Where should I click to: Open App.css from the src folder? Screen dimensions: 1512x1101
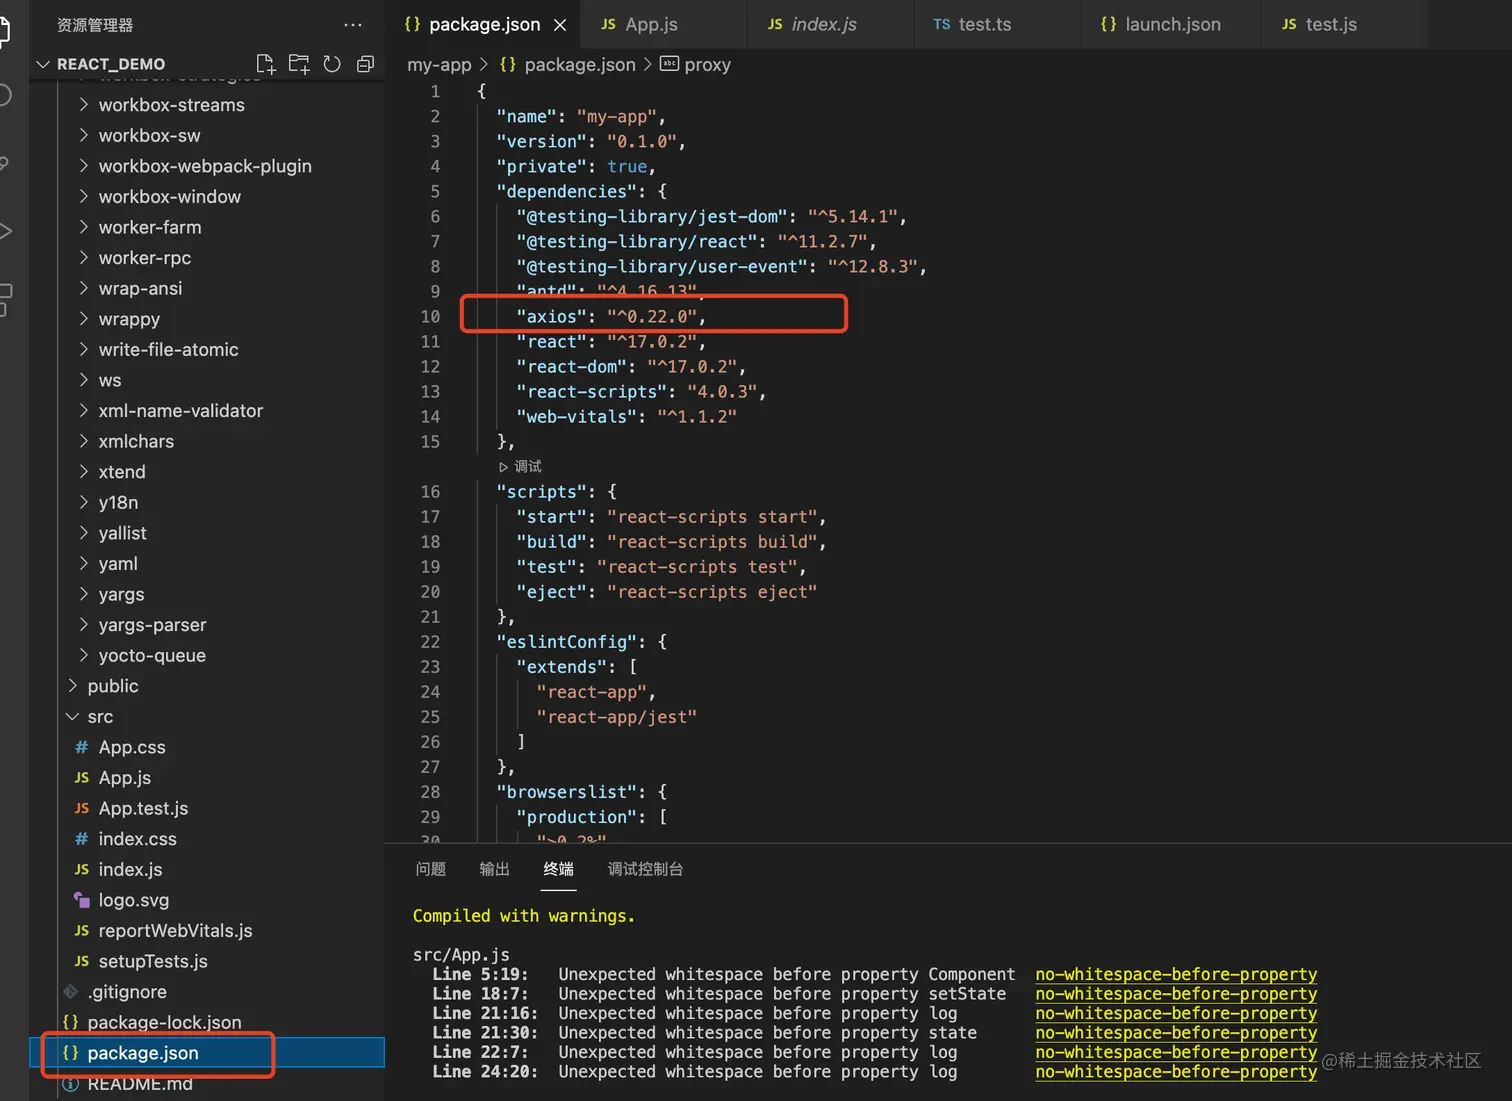pos(131,747)
